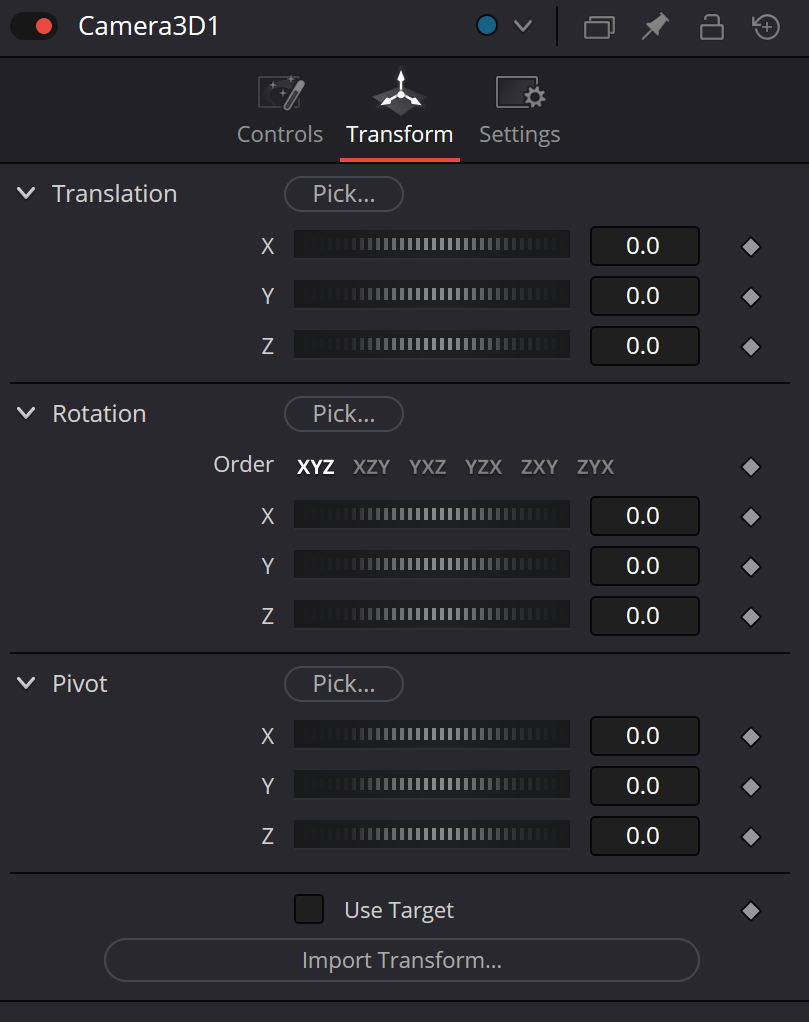Viewport: 809px width, 1022px height.
Task: Click the Import Transform button
Action: [x=402, y=960]
